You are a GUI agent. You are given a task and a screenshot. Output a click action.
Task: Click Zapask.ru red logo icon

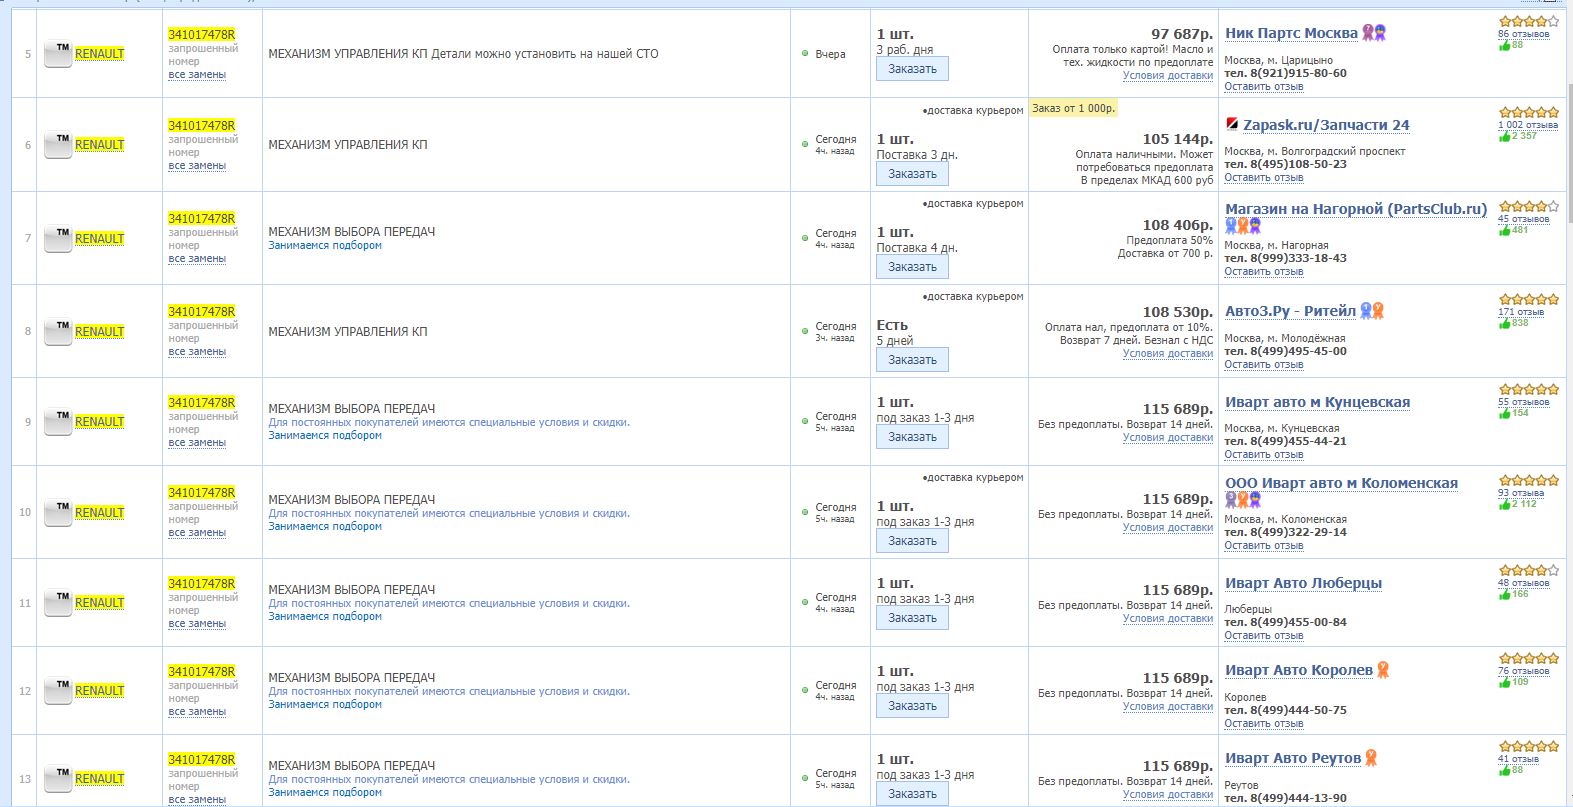1232,125
